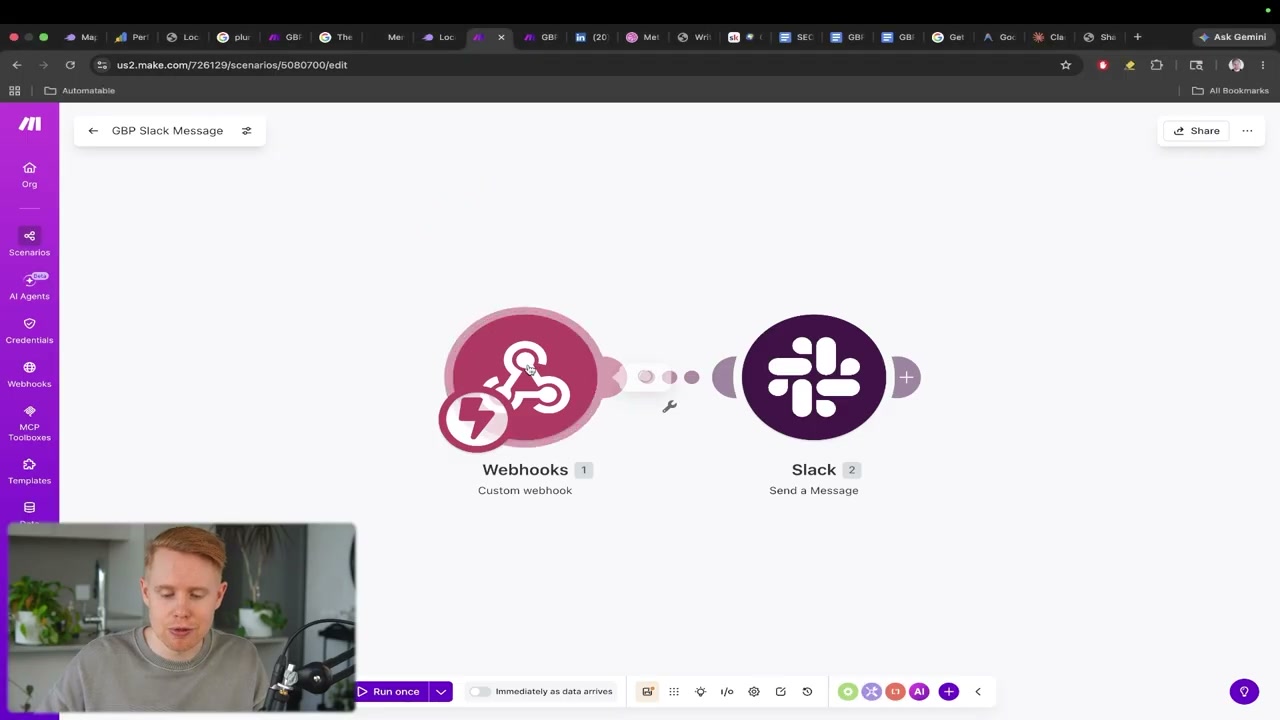Open Webhooks in the left sidebar
Viewport: 1280px width, 720px height.
[x=29, y=375]
